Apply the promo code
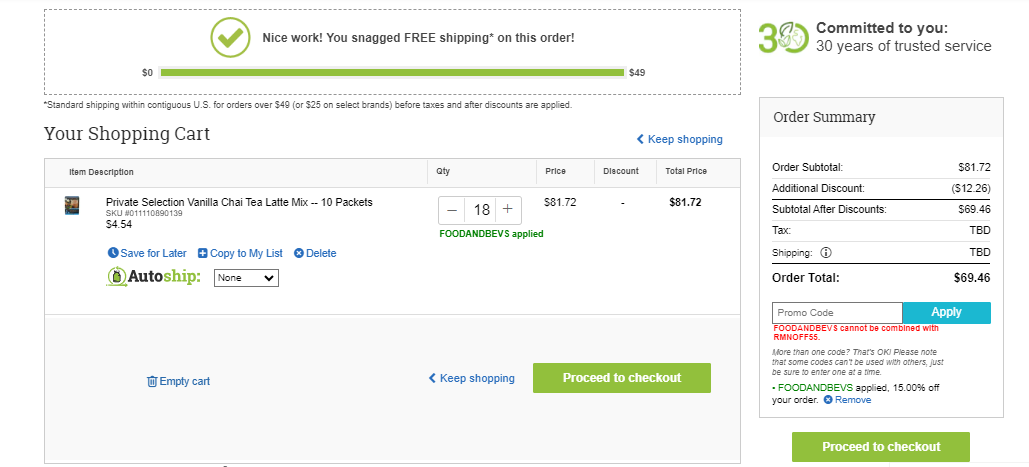 946,312
